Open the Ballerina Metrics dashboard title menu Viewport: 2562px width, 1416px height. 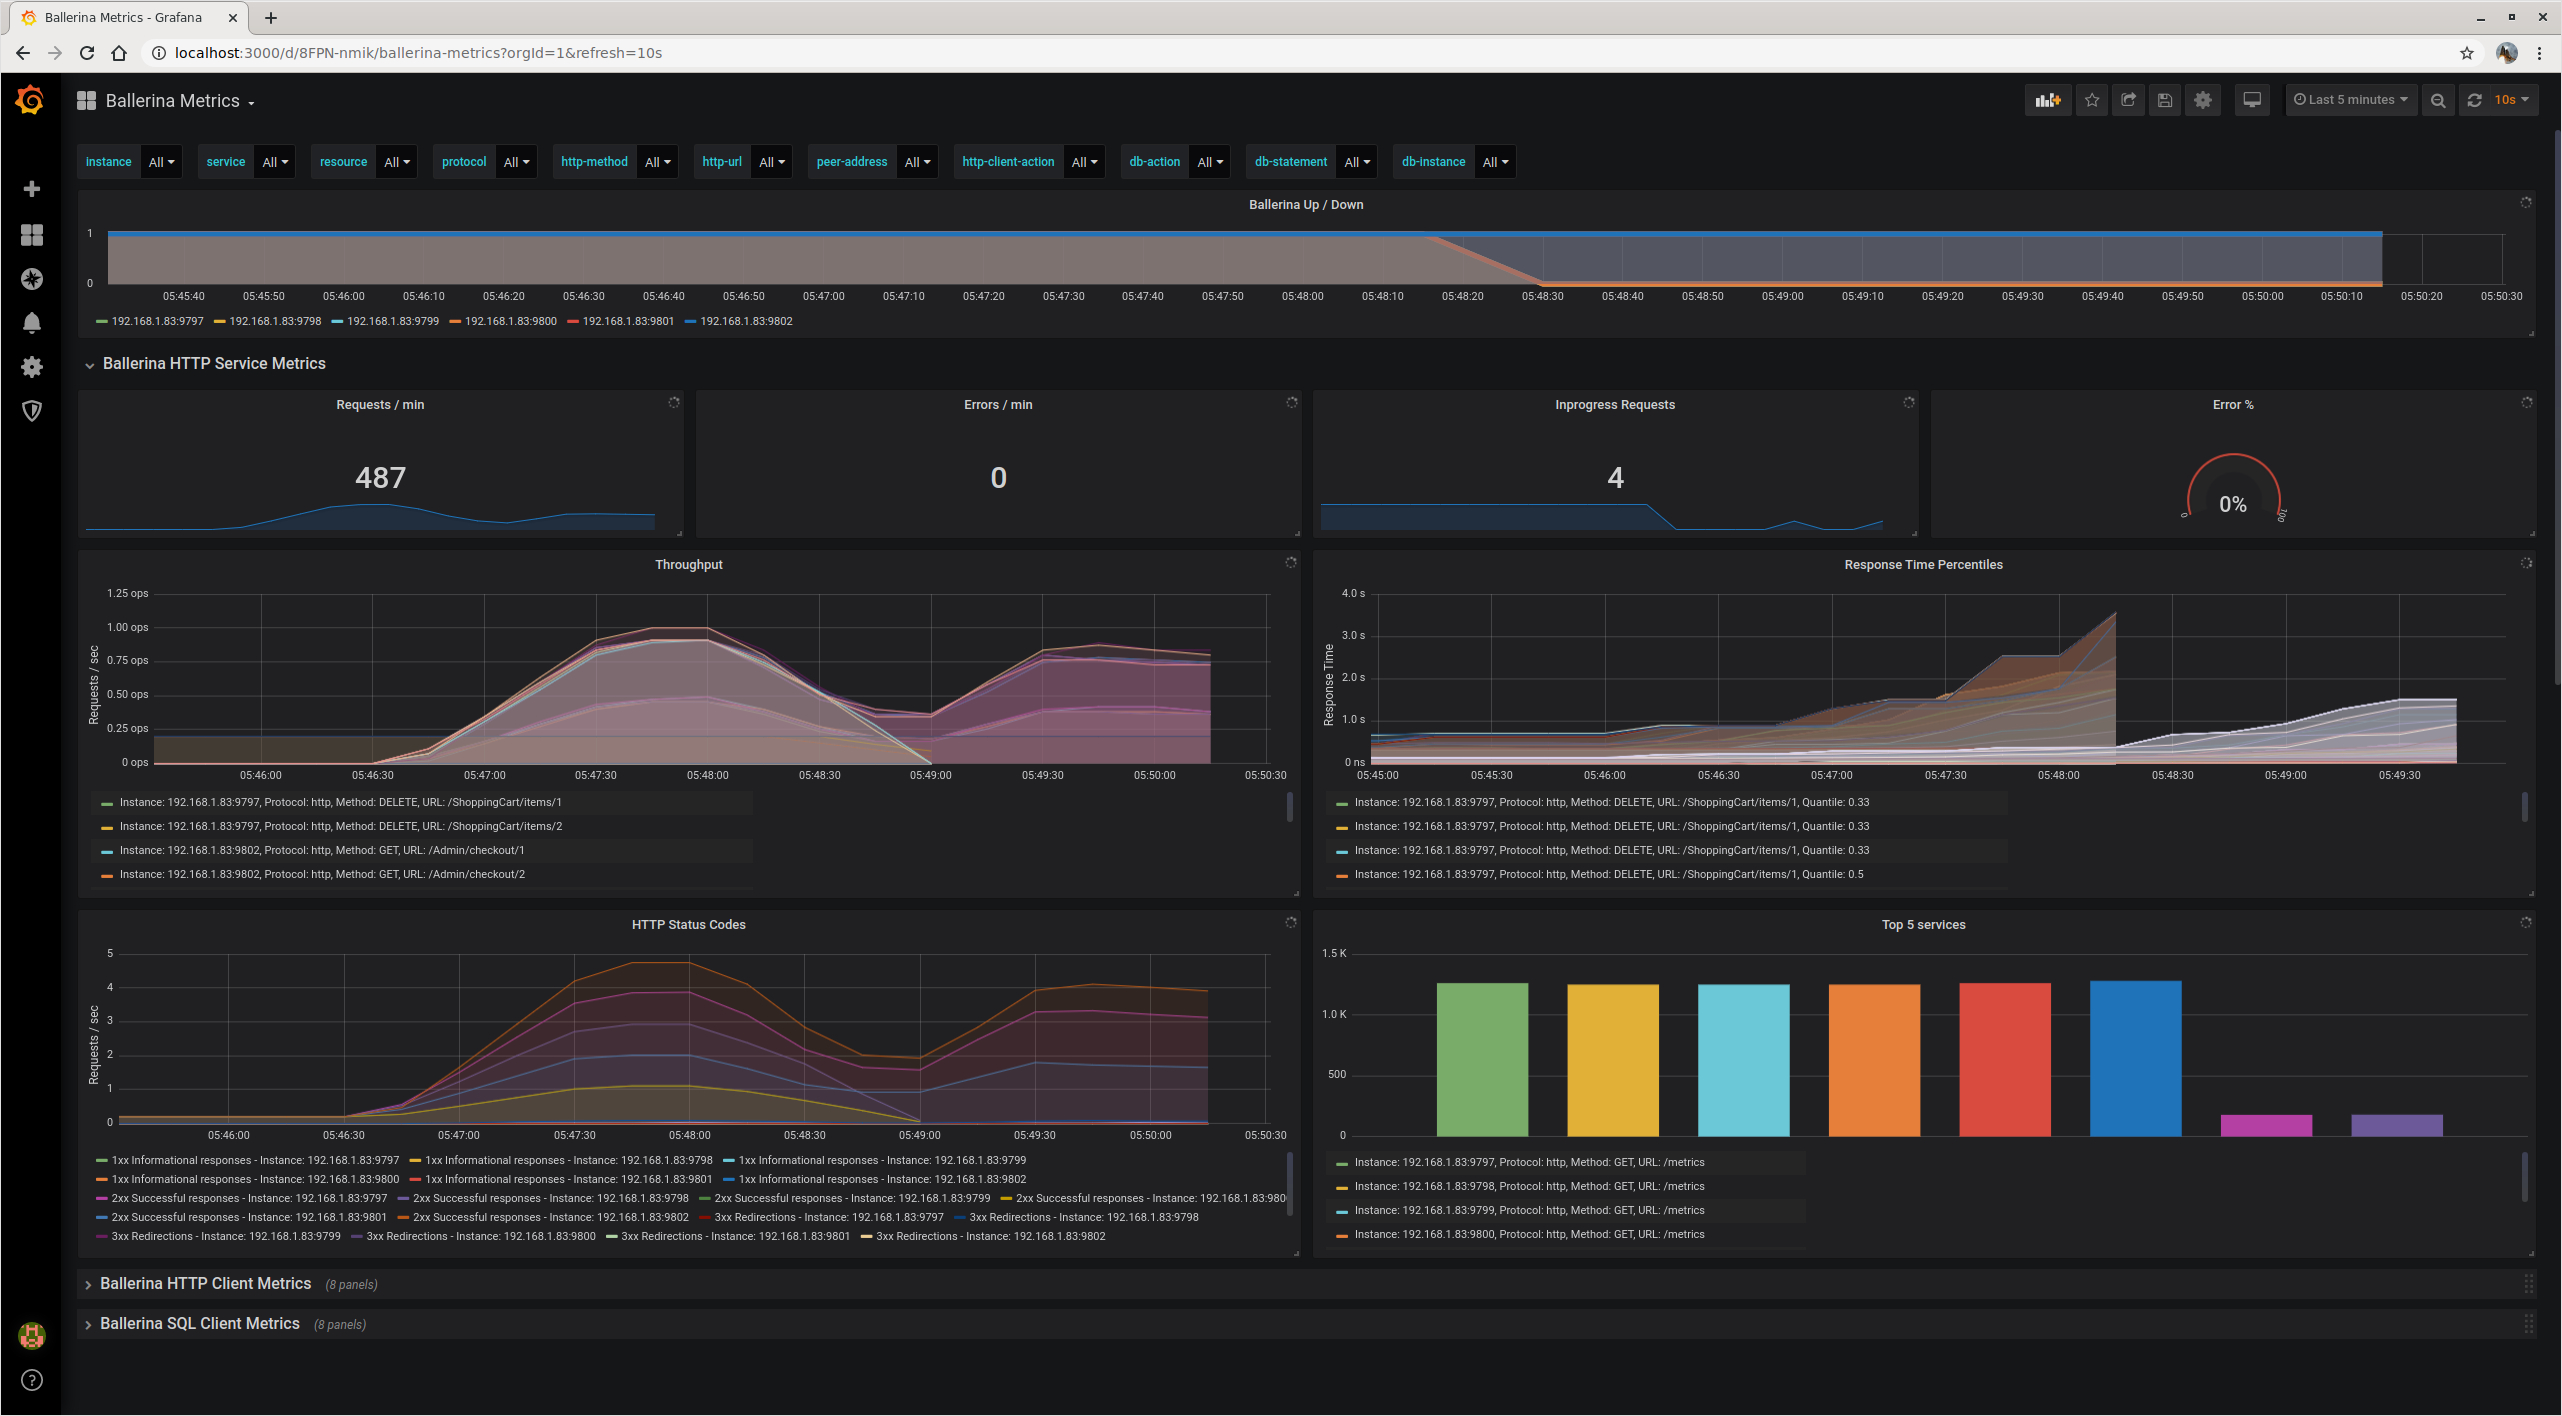[172, 101]
